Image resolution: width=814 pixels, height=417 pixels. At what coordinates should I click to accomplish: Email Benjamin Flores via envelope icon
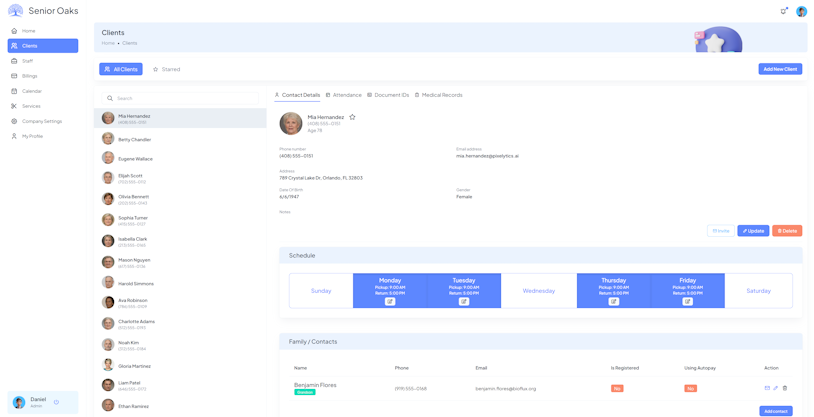767,388
